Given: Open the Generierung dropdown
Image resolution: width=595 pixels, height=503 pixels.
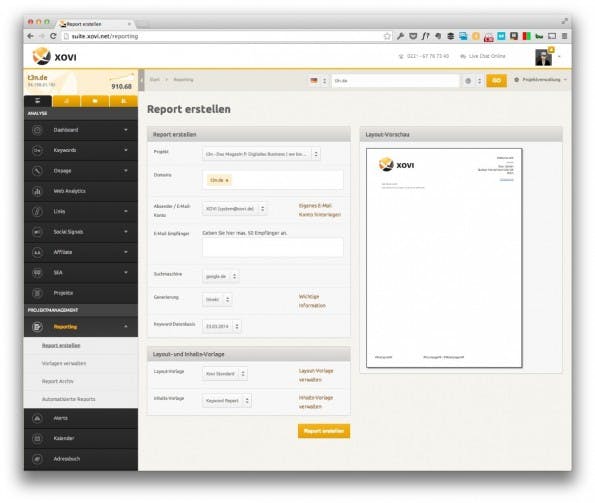Looking at the screenshot, I should [217, 300].
